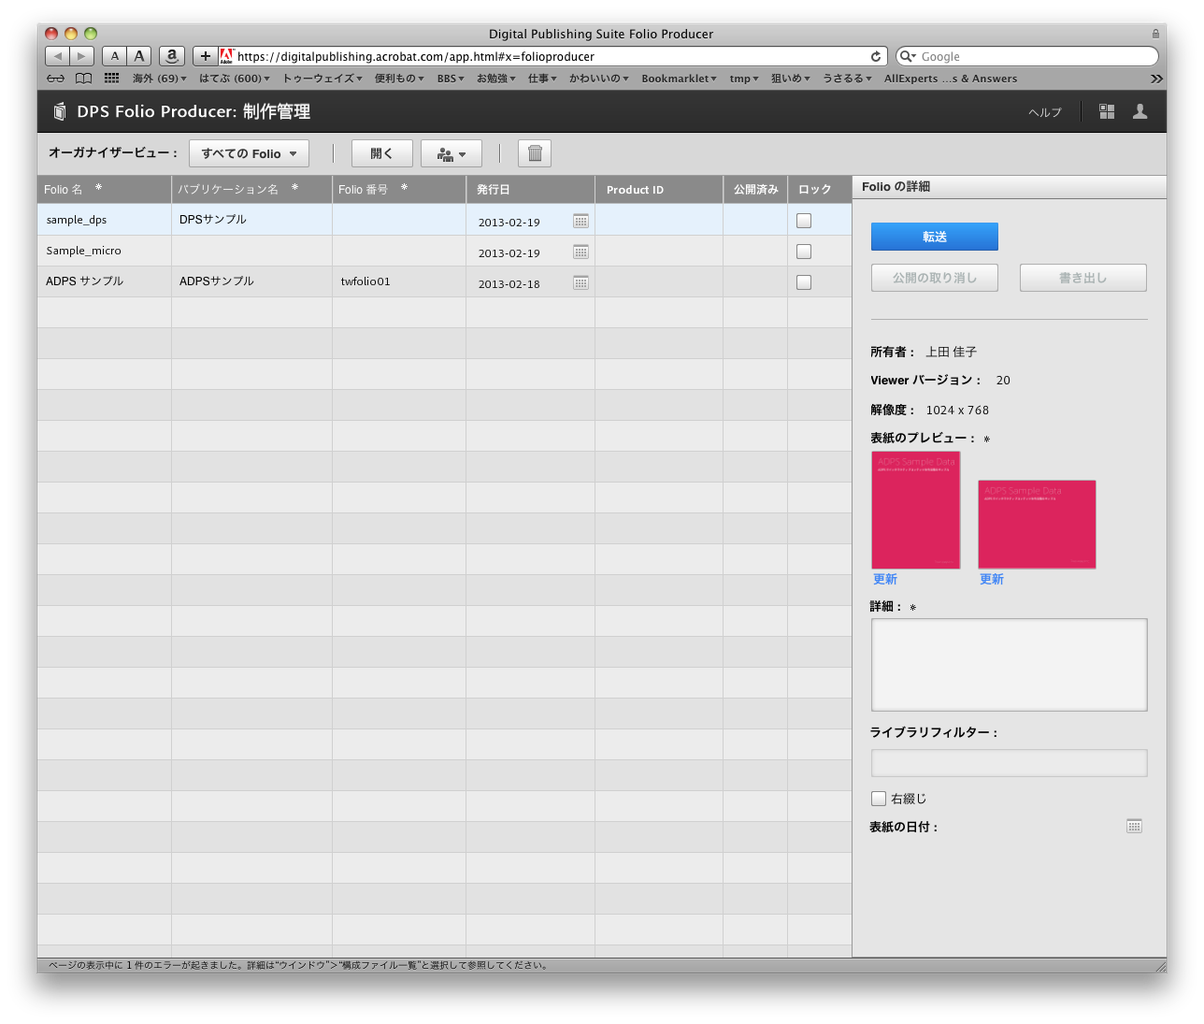The width and height of the screenshot is (1204, 1024).
Task: Select the landscape cover preview thumbnail
Action: click(x=1037, y=524)
